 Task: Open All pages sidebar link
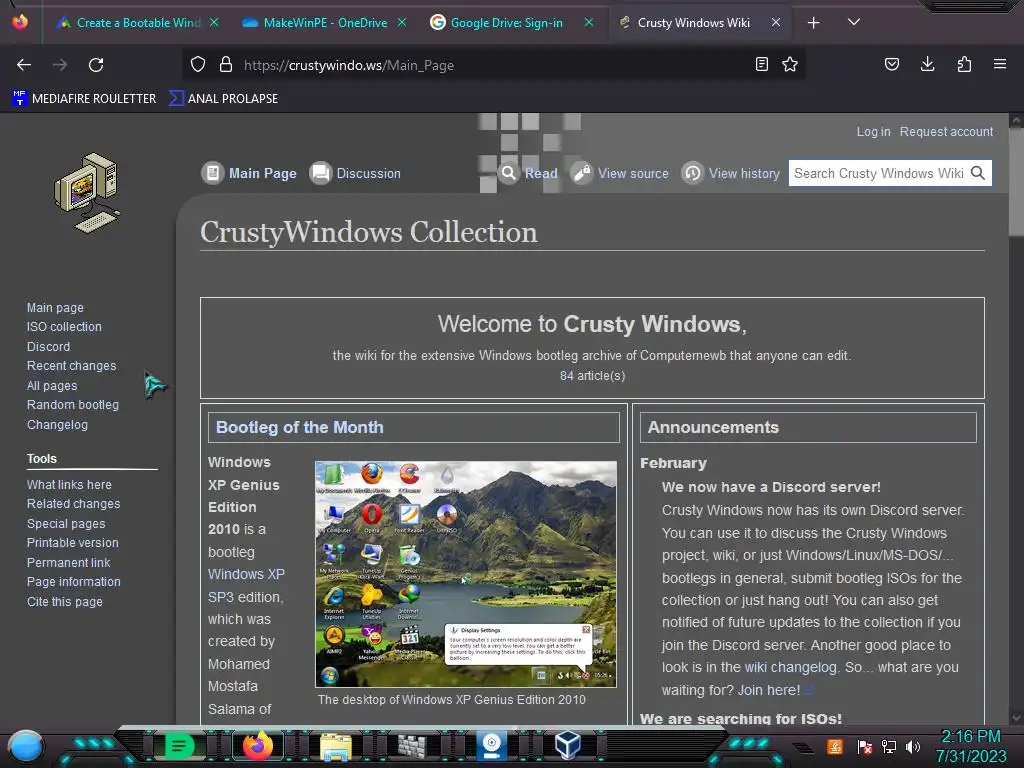click(52, 386)
